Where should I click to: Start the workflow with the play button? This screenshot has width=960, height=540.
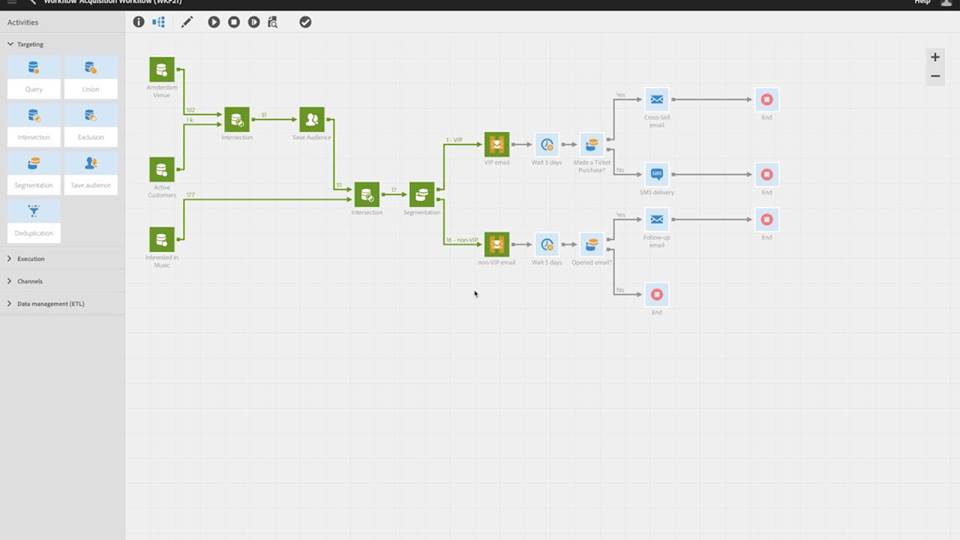214,22
